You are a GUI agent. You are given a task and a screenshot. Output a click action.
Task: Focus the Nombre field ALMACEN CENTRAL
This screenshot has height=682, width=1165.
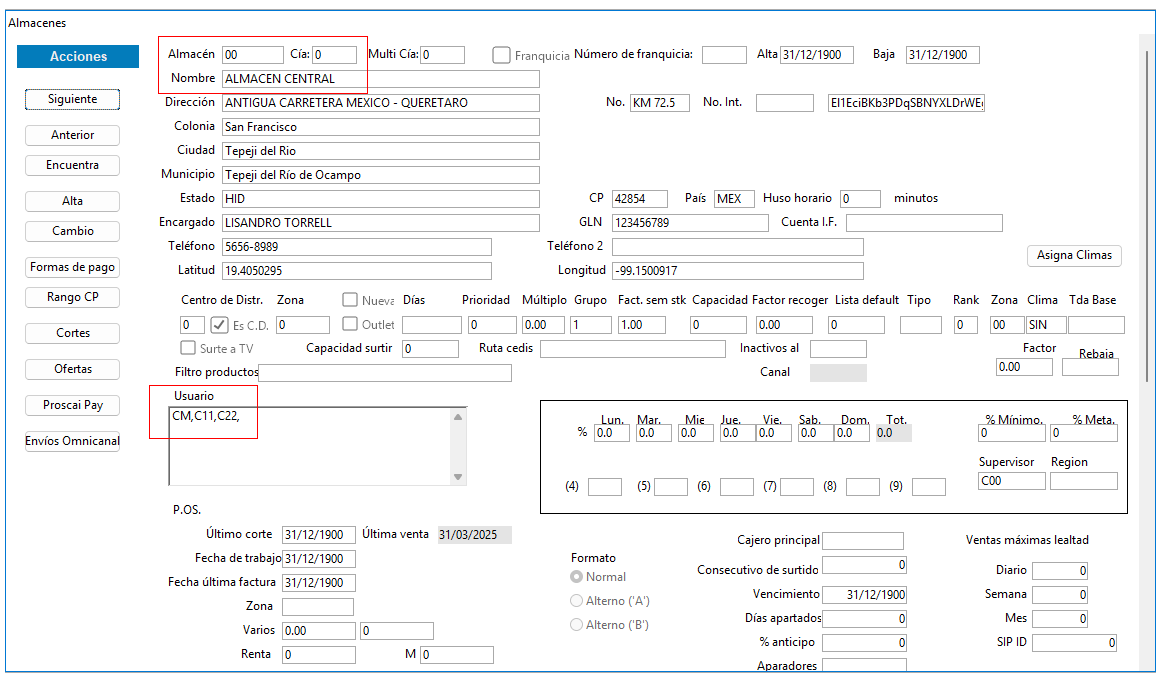pyautogui.click(x=380, y=79)
